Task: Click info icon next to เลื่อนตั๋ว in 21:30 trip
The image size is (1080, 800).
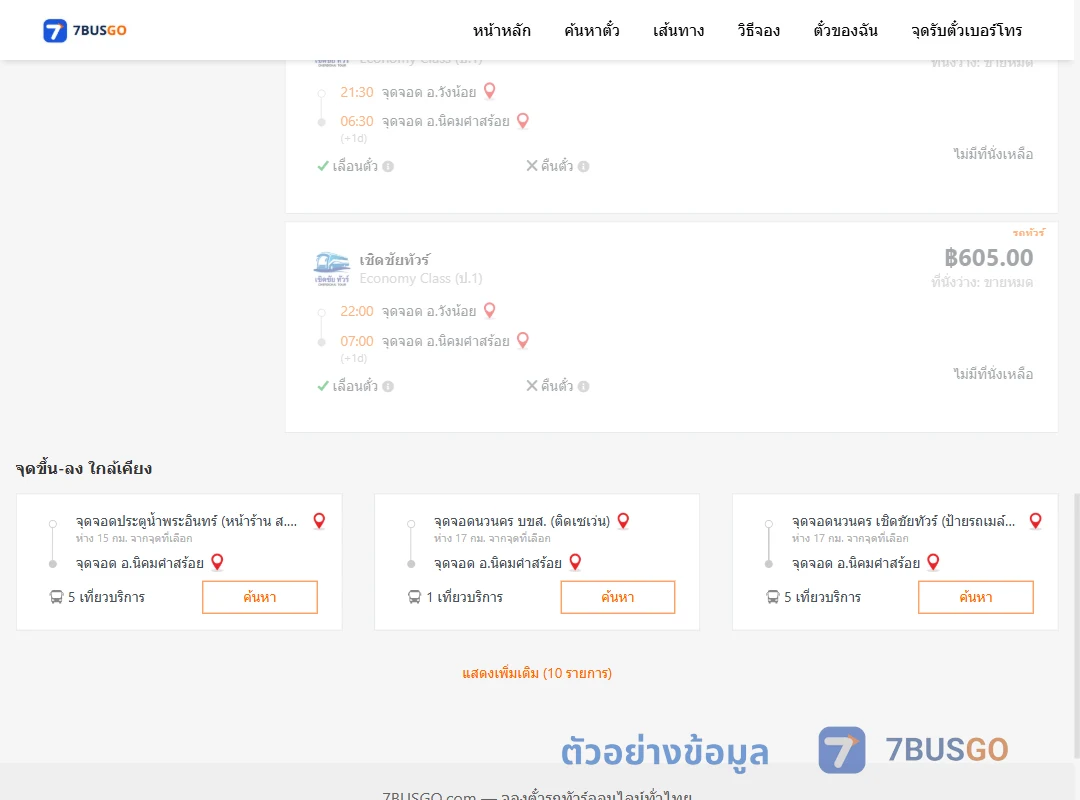Action: [388, 166]
